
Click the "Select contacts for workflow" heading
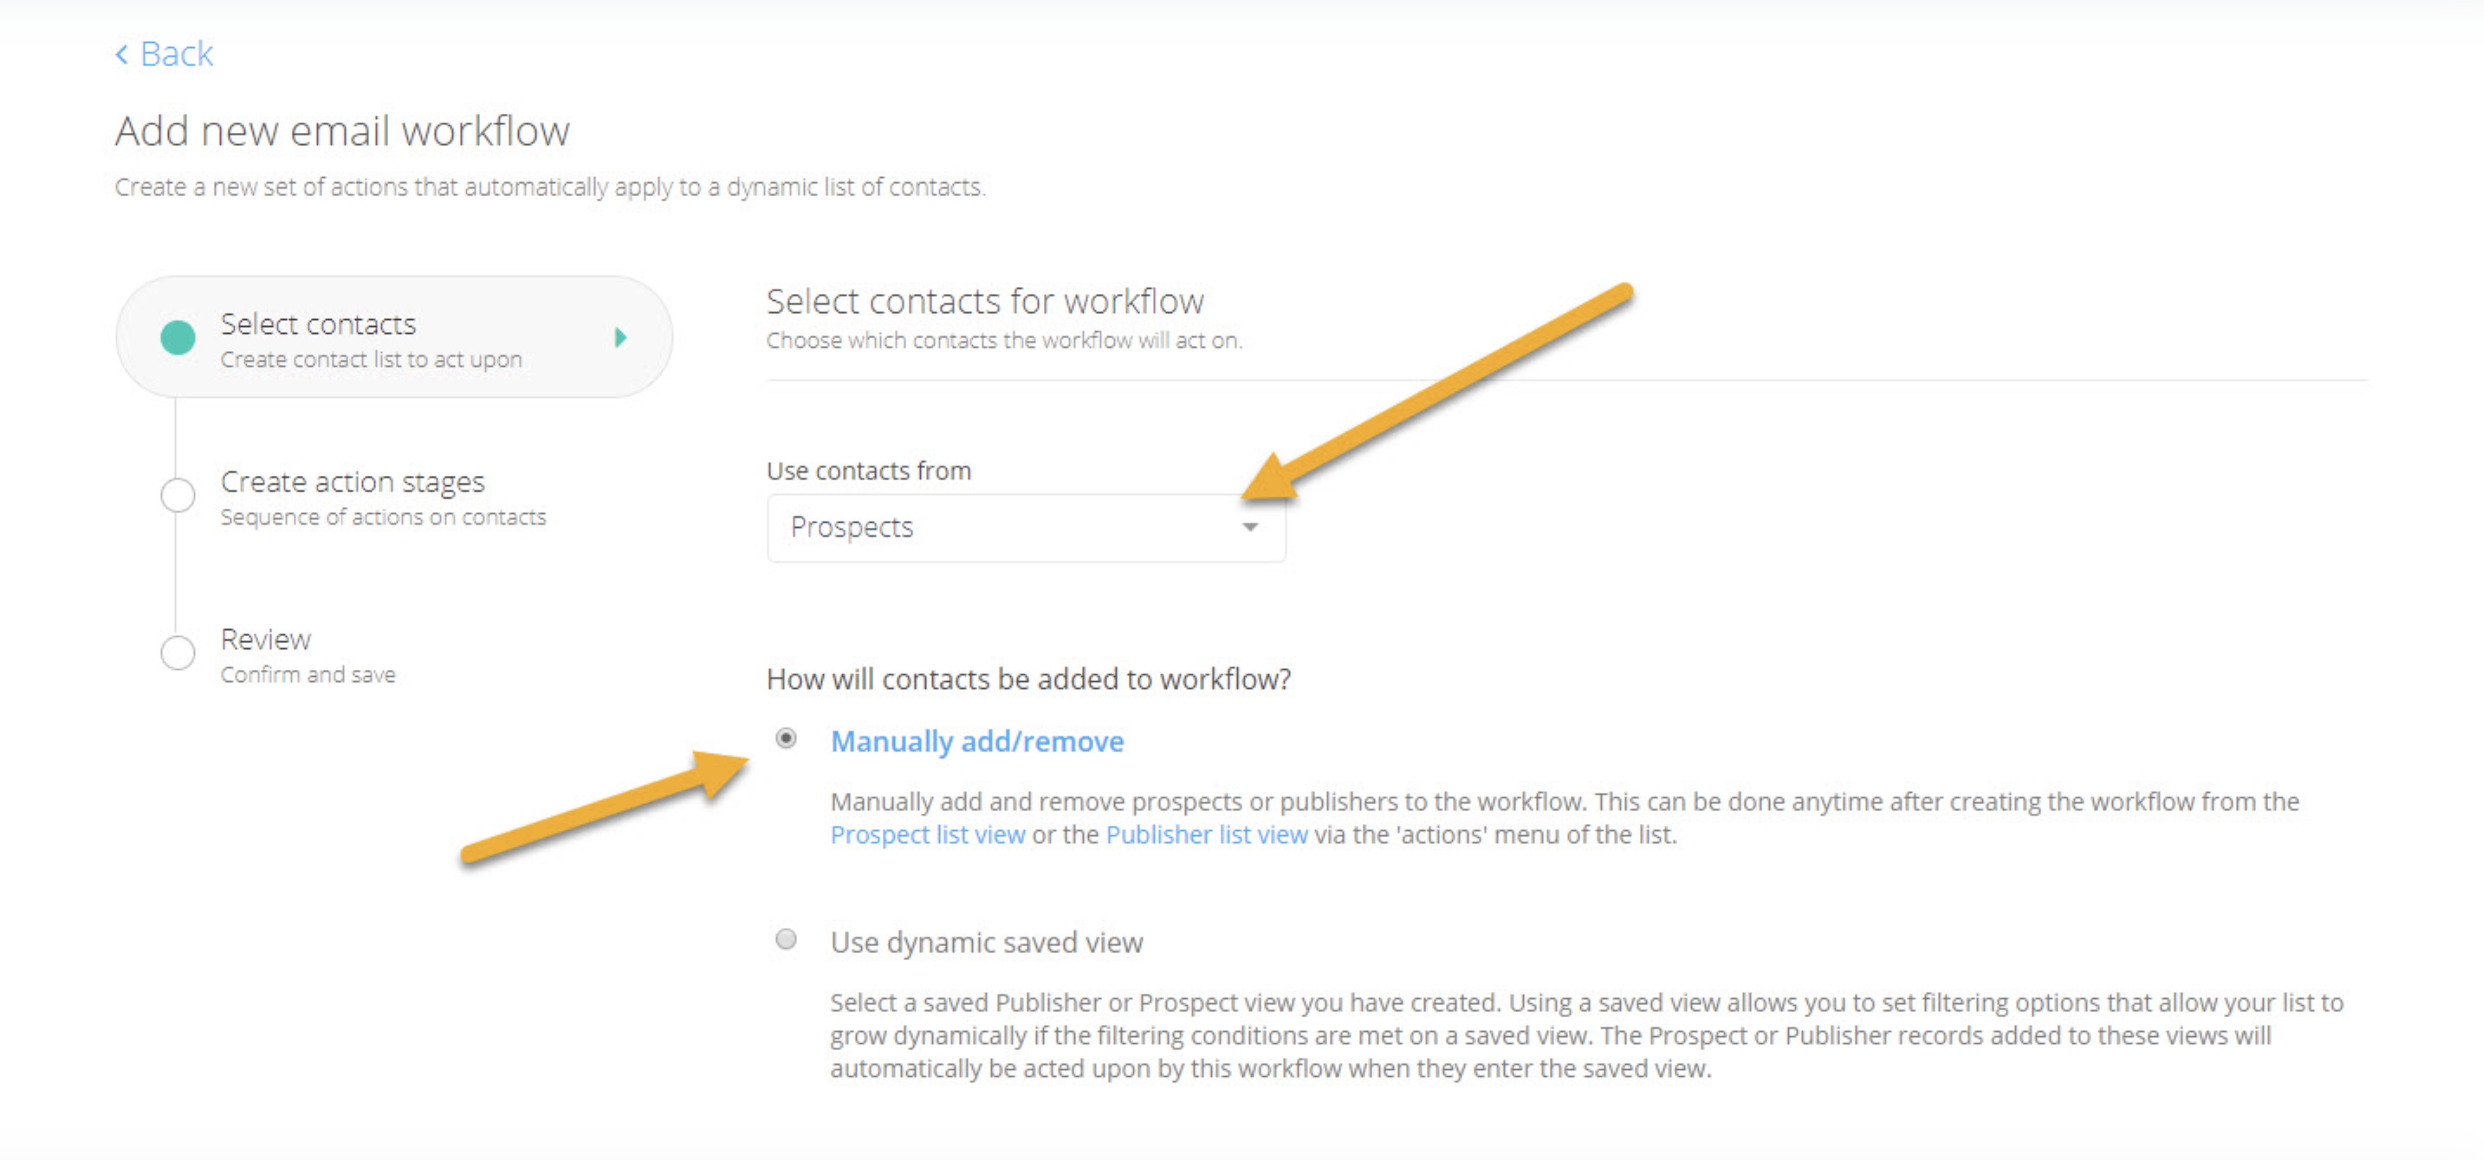point(985,301)
